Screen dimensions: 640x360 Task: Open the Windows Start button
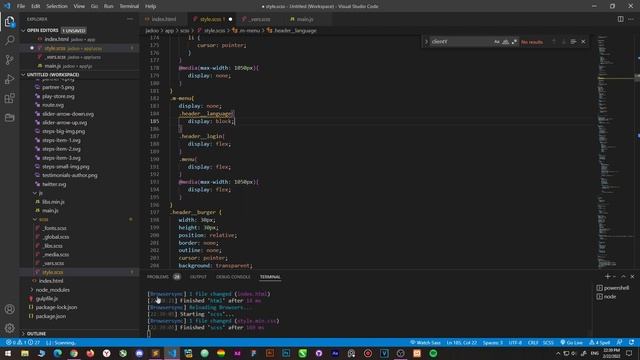point(8,353)
